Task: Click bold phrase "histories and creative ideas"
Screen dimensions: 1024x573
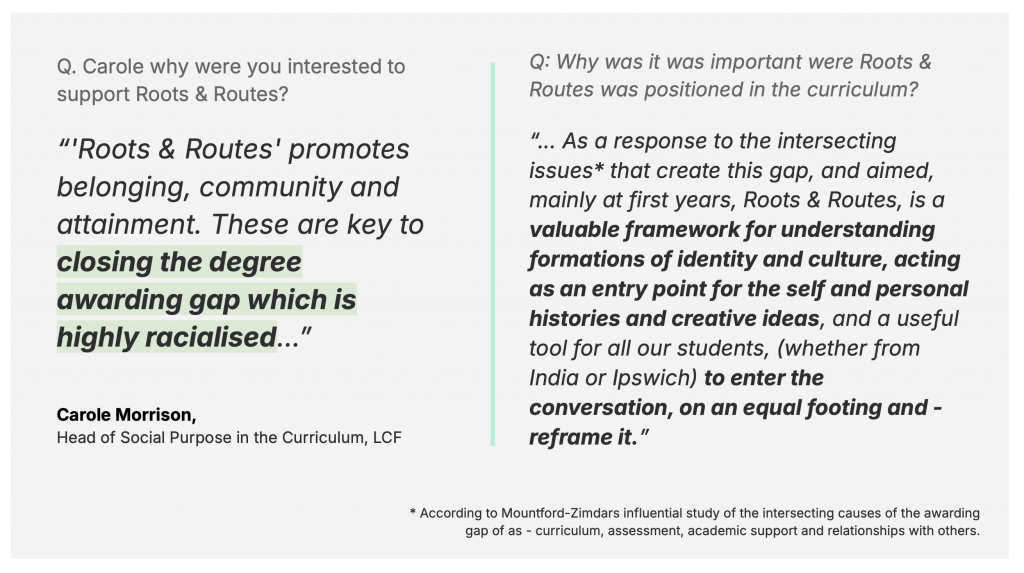Action: (x=674, y=319)
